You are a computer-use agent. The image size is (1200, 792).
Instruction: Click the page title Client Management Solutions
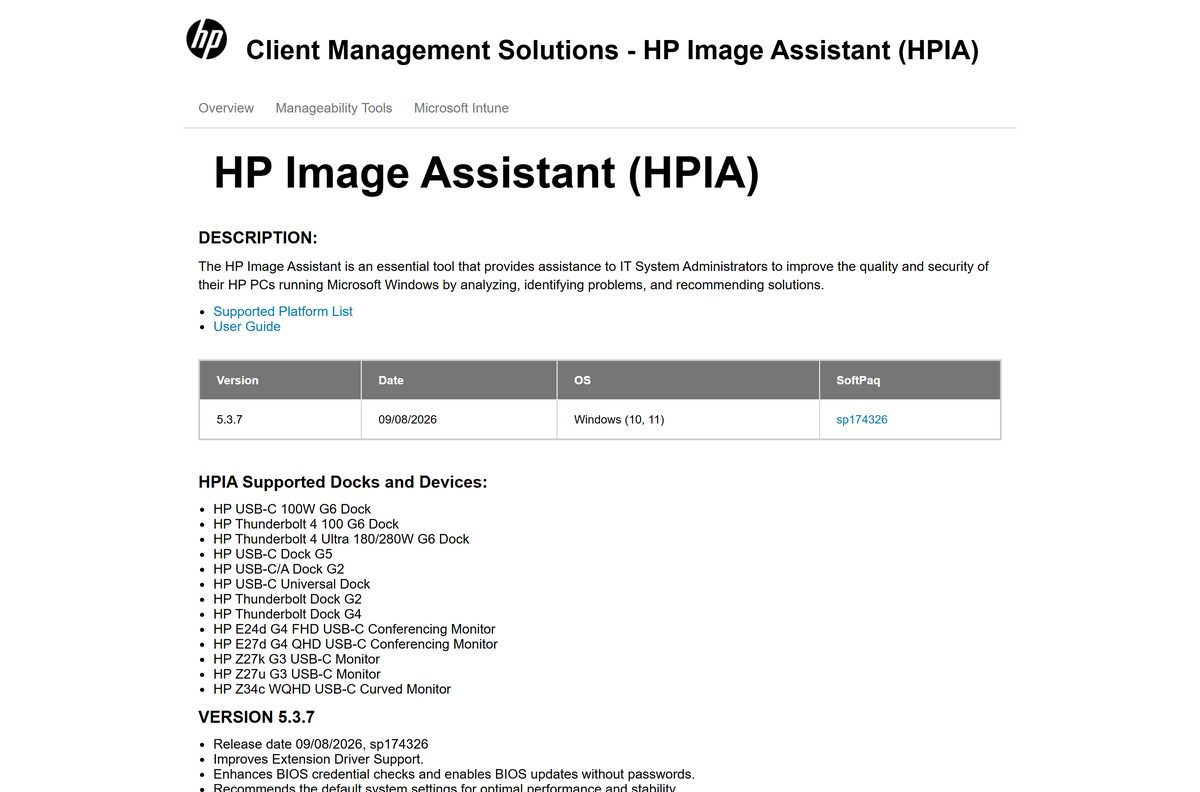click(612, 50)
